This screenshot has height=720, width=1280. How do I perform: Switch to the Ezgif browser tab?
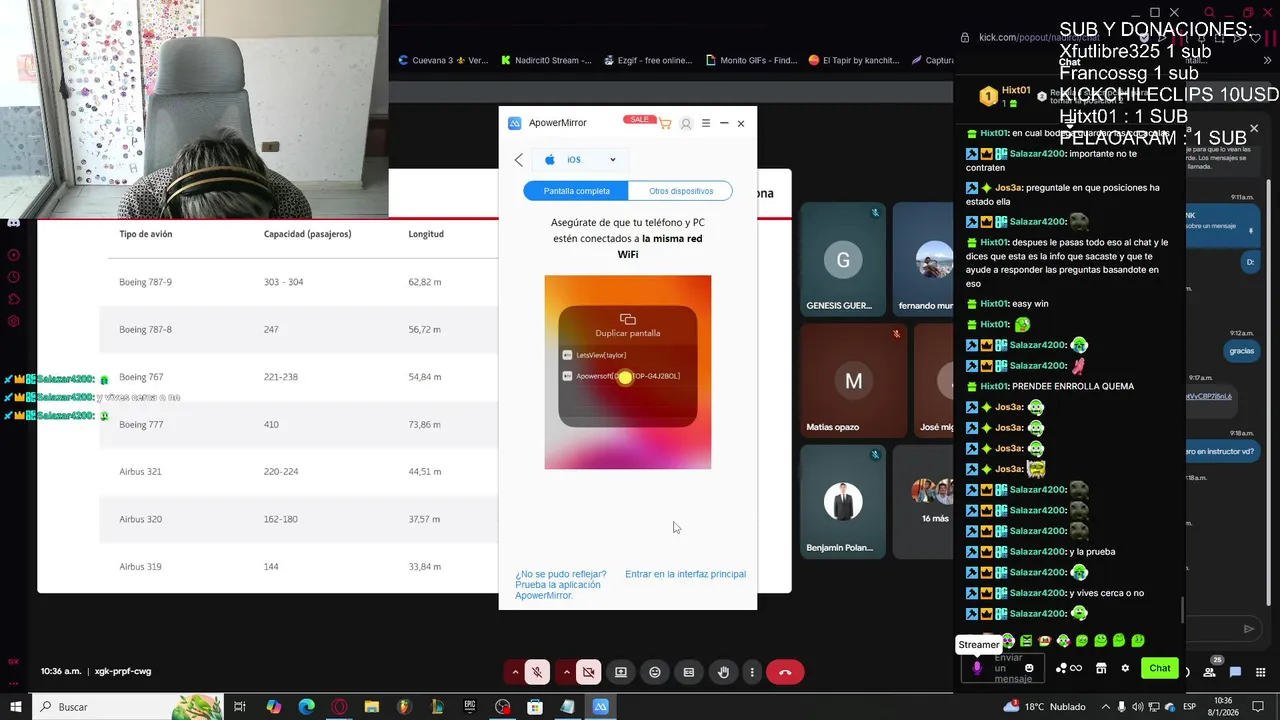[x=650, y=60]
